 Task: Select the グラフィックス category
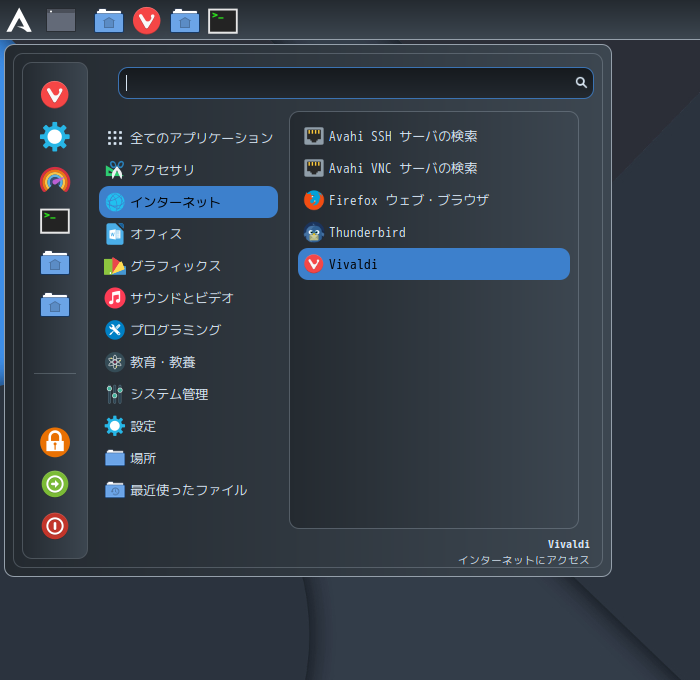point(188,266)
